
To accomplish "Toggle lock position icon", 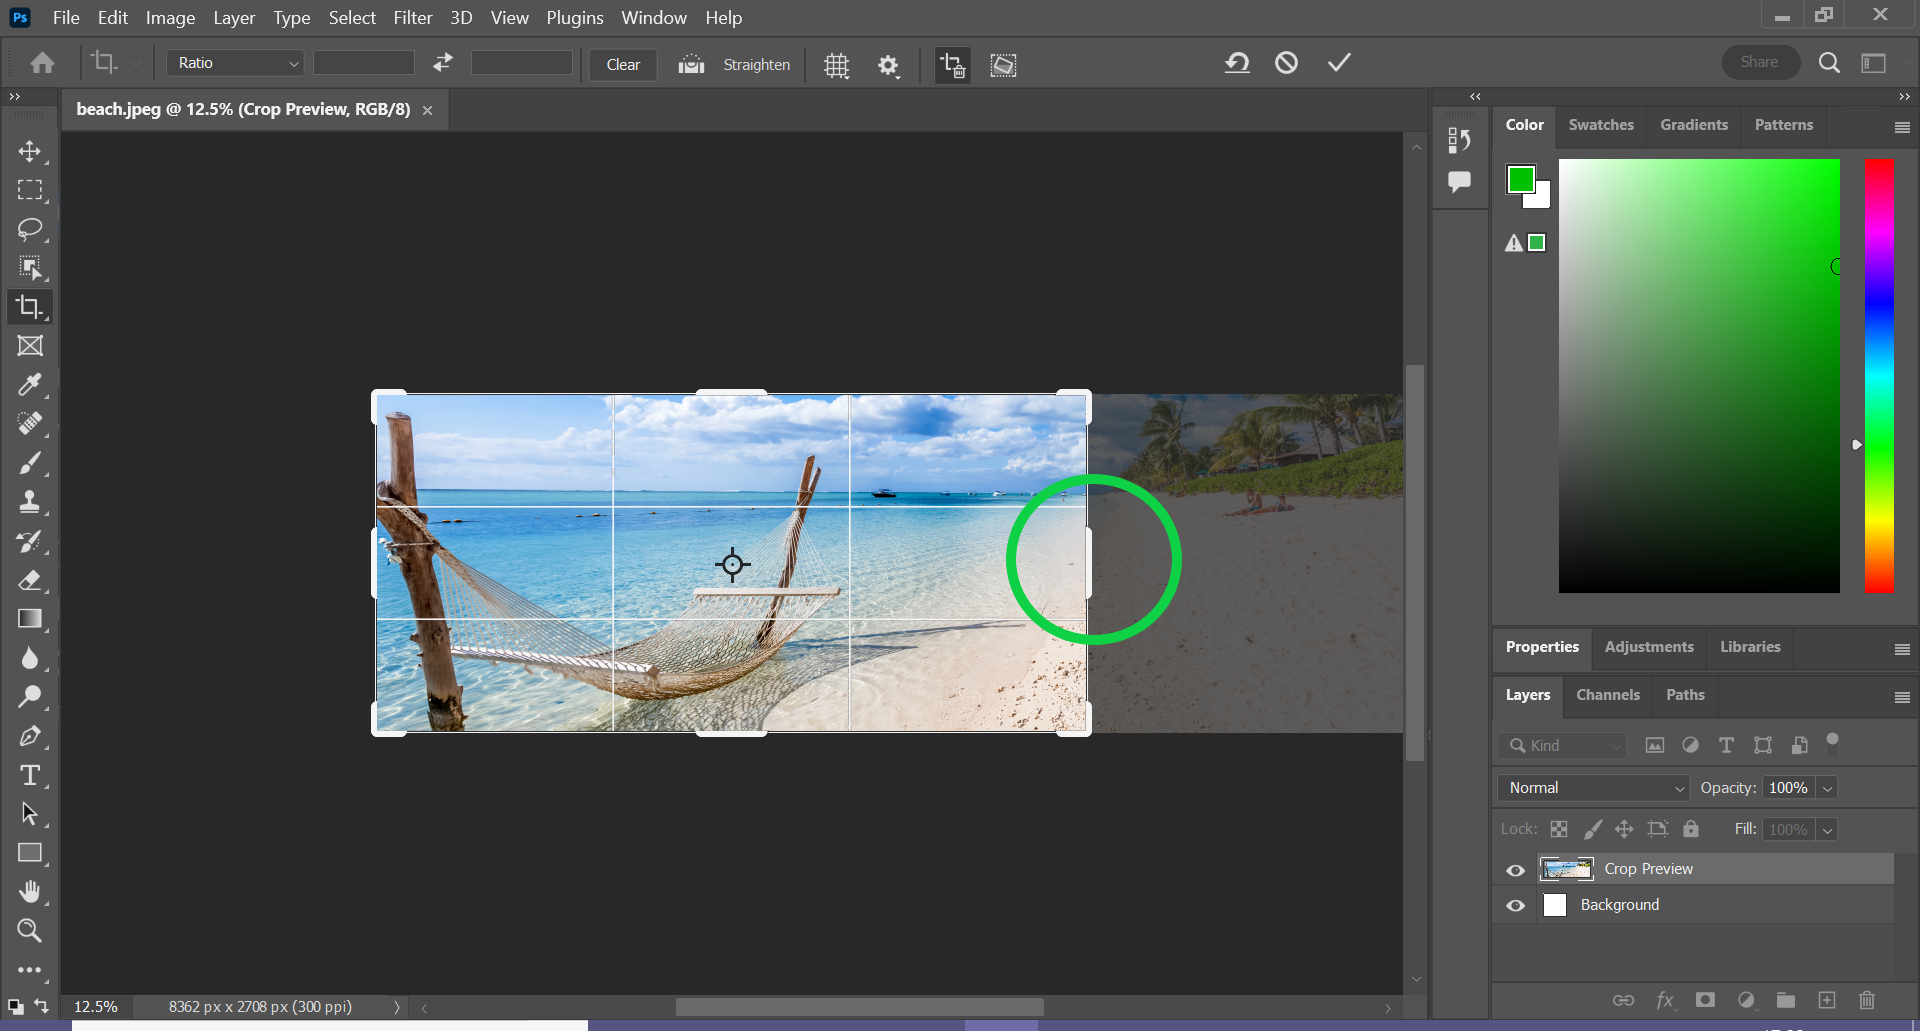I will coord(1624,829).
